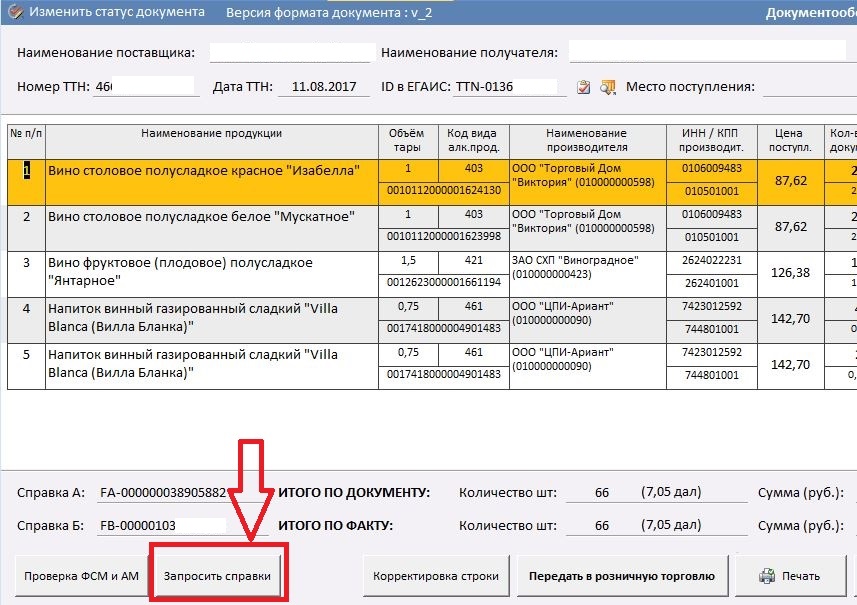Click the row number 4 cell
Image resolution: width=857 pixels, height=605 pixels.
click(x=26, y=309)
